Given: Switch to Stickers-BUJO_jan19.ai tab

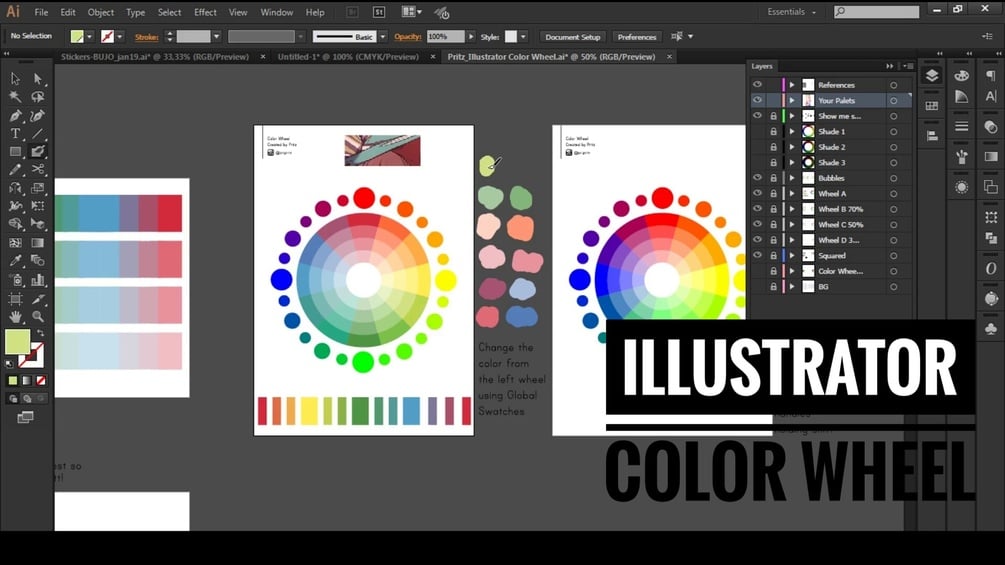Looking at the screenshot, I should tap(154, 57).
